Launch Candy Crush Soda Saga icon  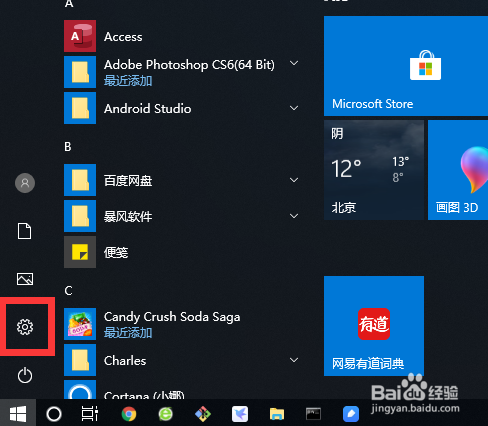tap(80, 324)
